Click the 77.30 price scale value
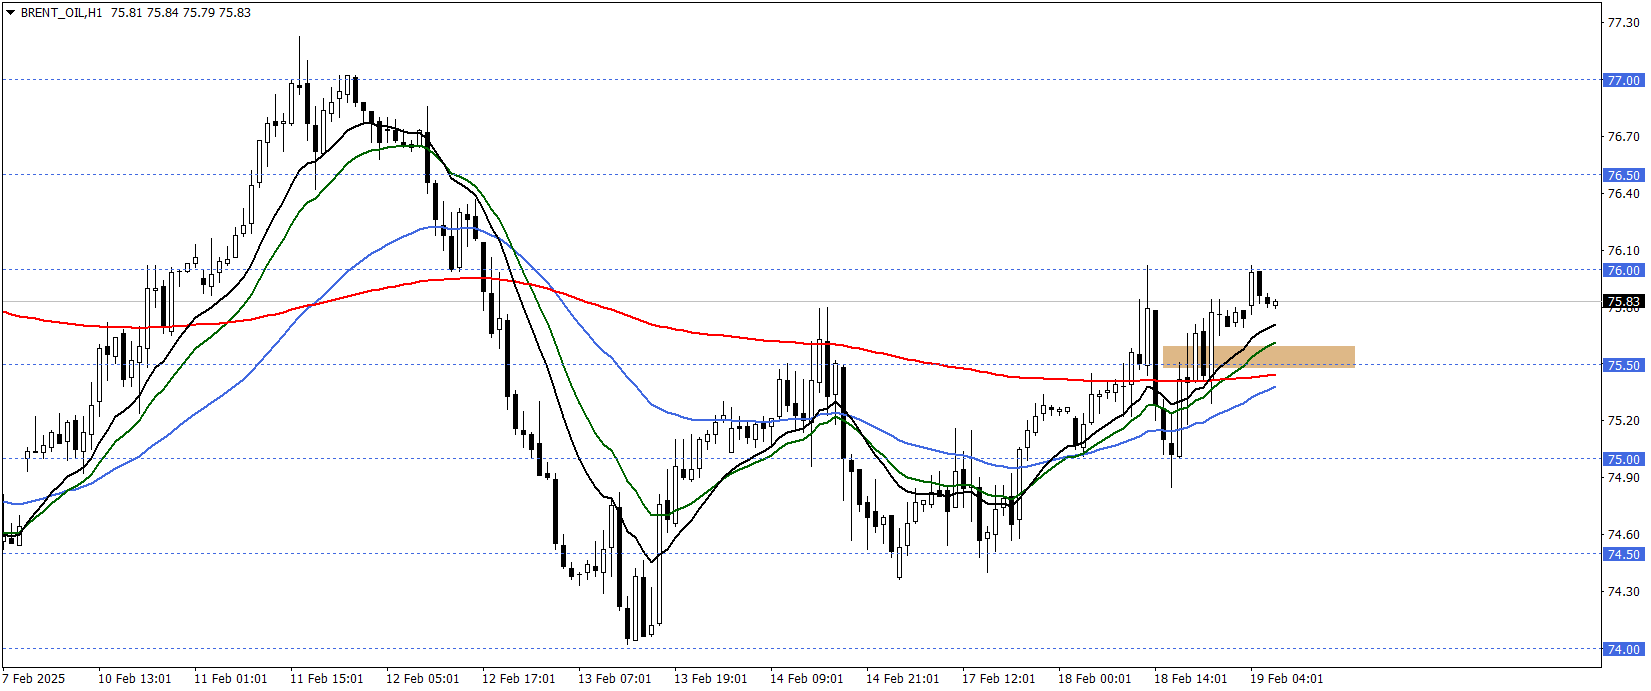 point(1623,23)
